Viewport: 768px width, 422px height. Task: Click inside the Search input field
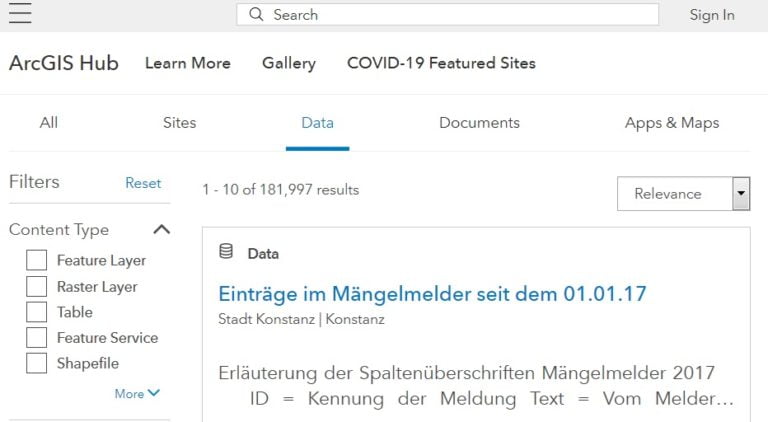(460, 15)
